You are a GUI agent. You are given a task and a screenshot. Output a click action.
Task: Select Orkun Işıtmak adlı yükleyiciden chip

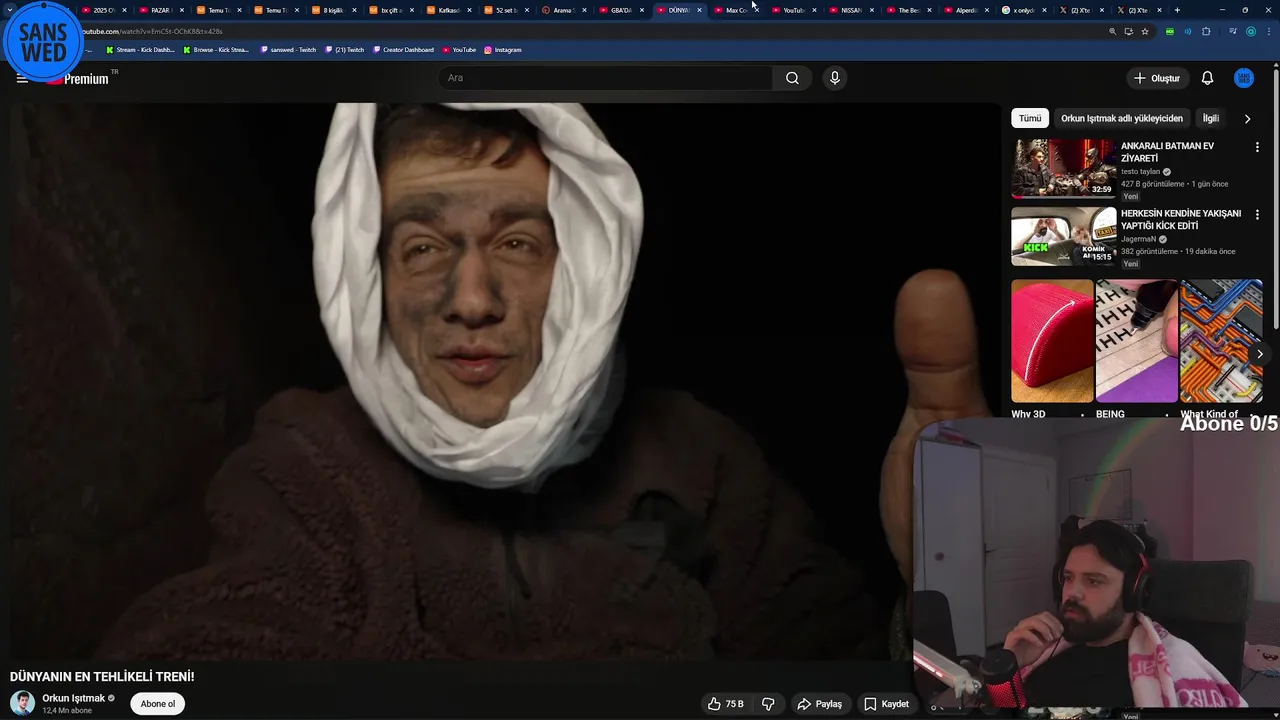point(1121,118)
